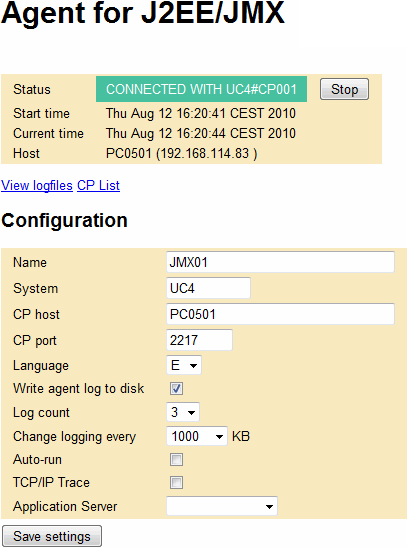Expand the Application Server dropdown

(x=222, y=506)
